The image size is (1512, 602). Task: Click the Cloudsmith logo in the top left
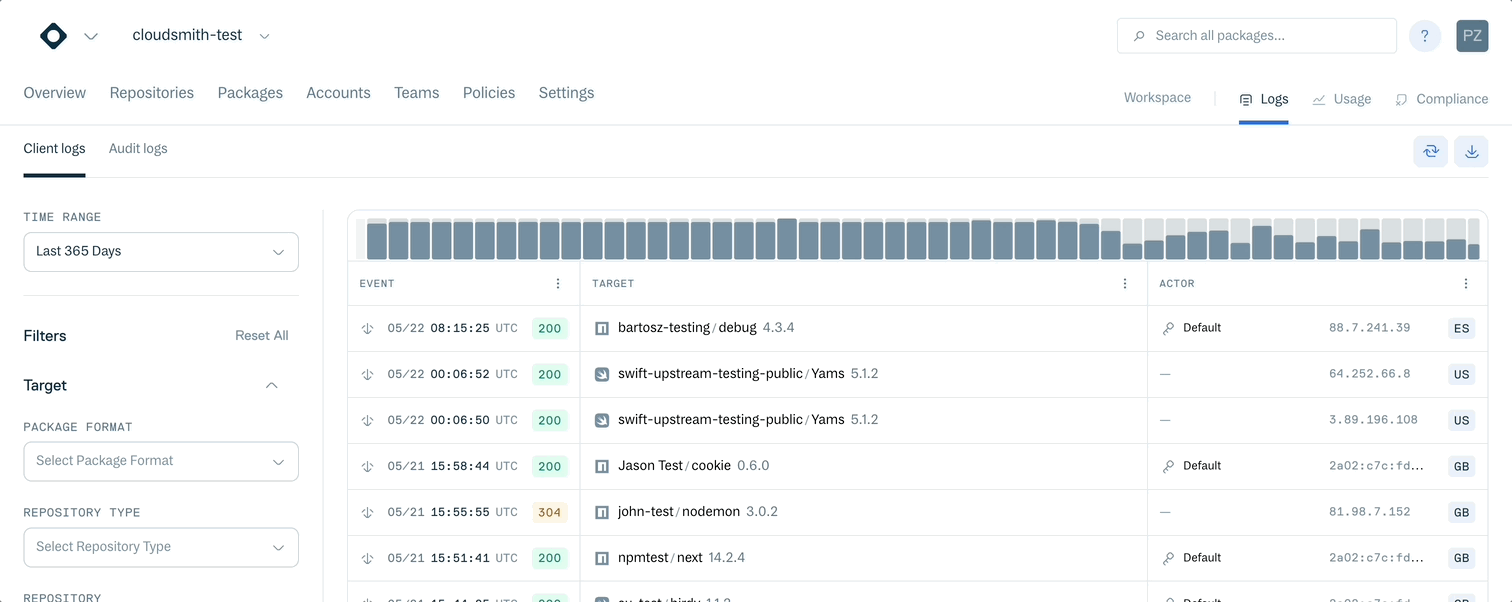[x=53, y=35]
